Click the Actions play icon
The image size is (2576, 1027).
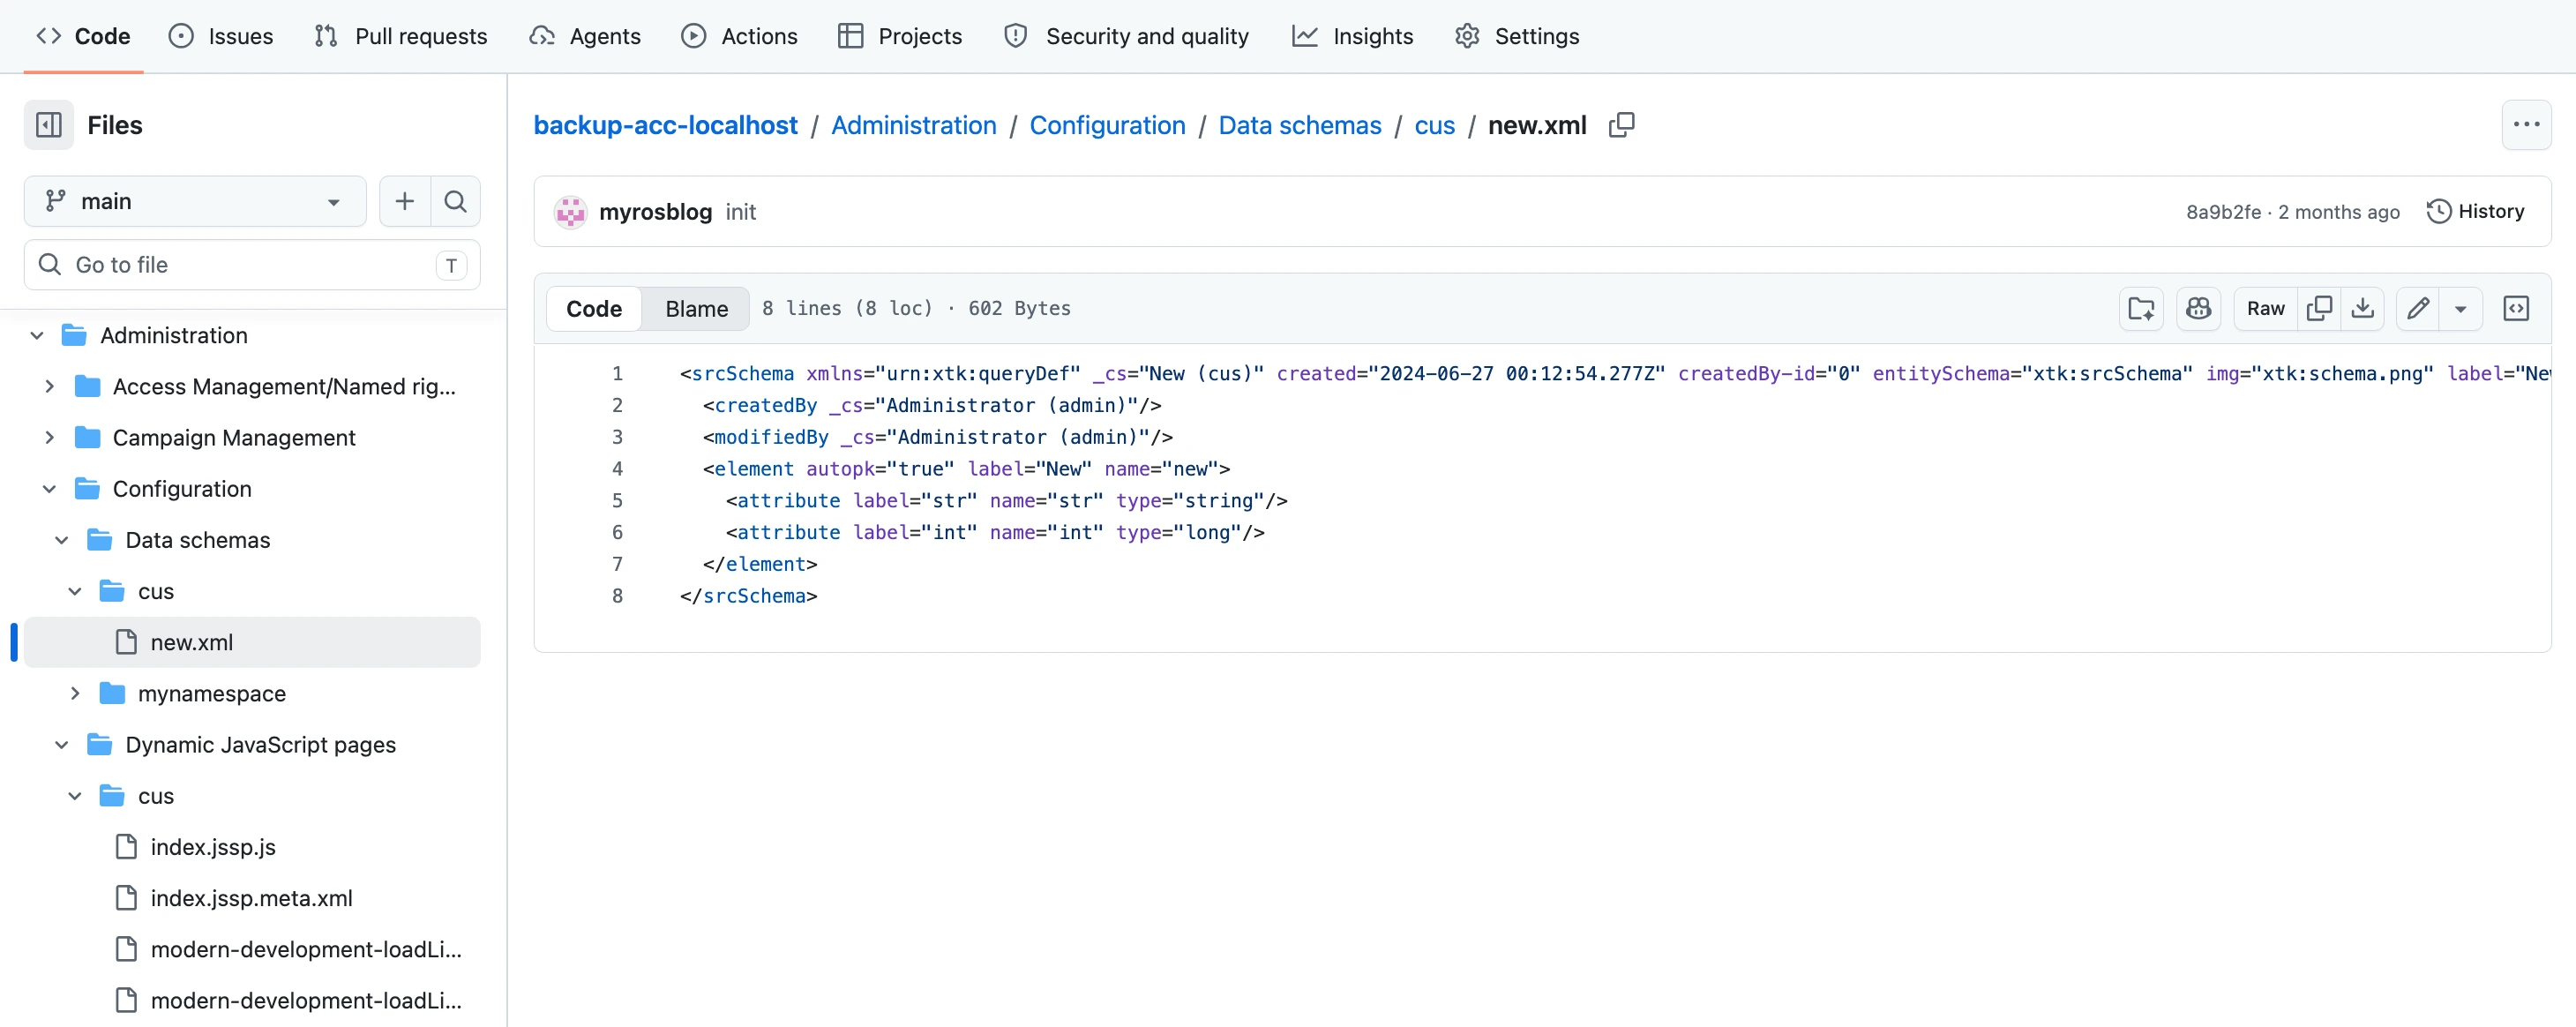click(693, 36)
